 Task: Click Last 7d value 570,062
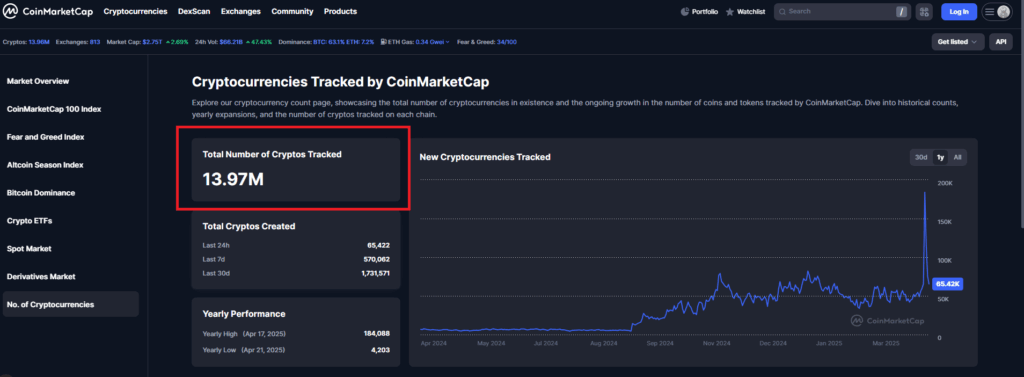(377, 259)
